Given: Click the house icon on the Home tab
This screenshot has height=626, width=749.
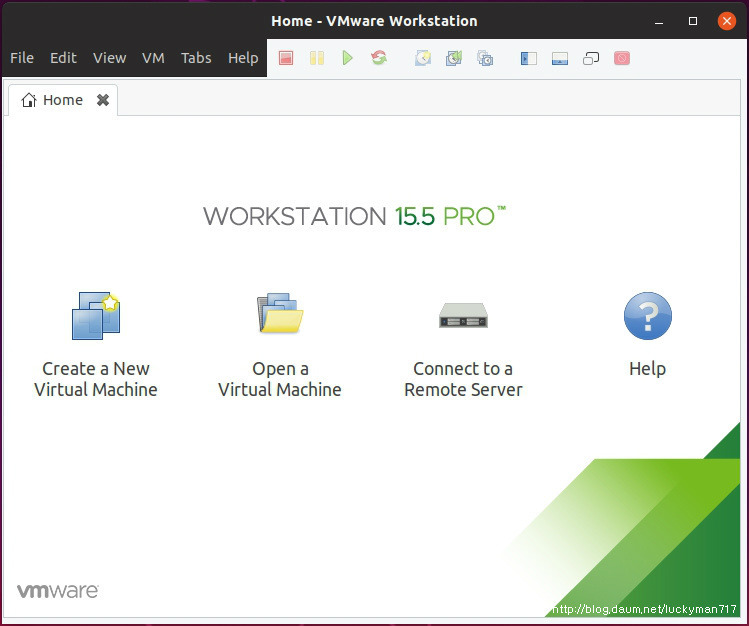Looking at the screenshot, I should coord(29,100).
